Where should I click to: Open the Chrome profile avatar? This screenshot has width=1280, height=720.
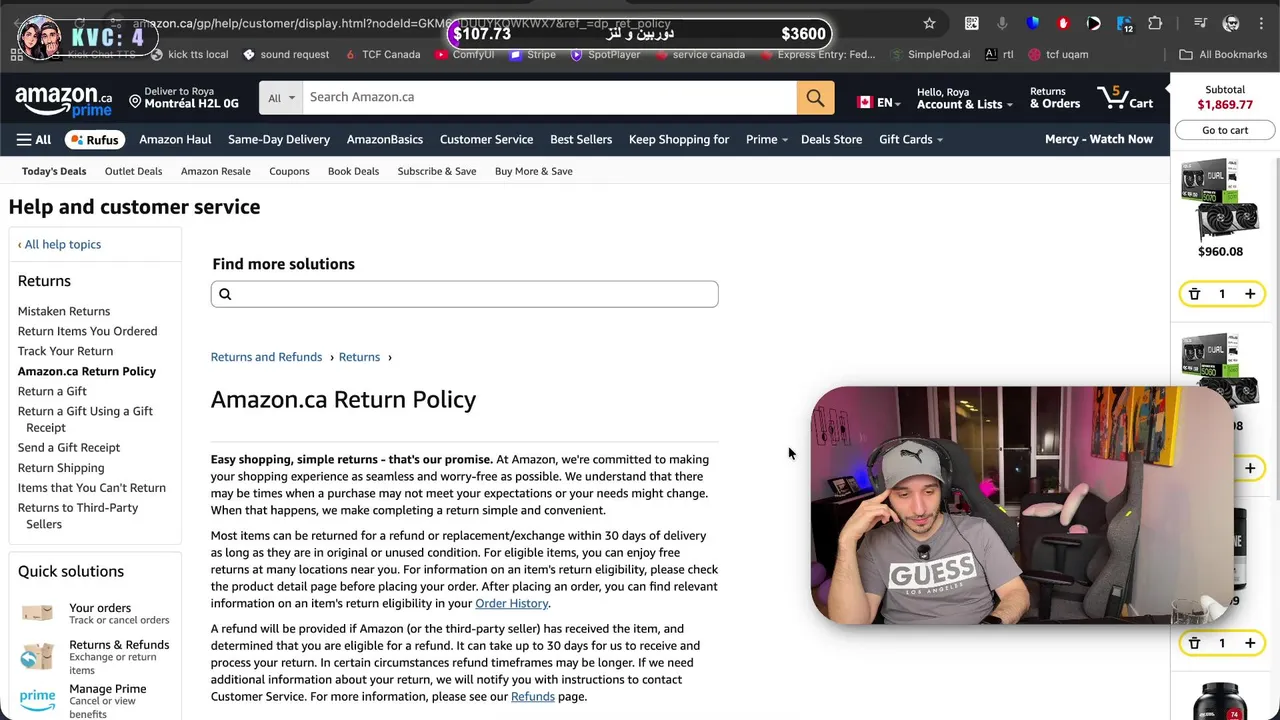(1231, 23)
